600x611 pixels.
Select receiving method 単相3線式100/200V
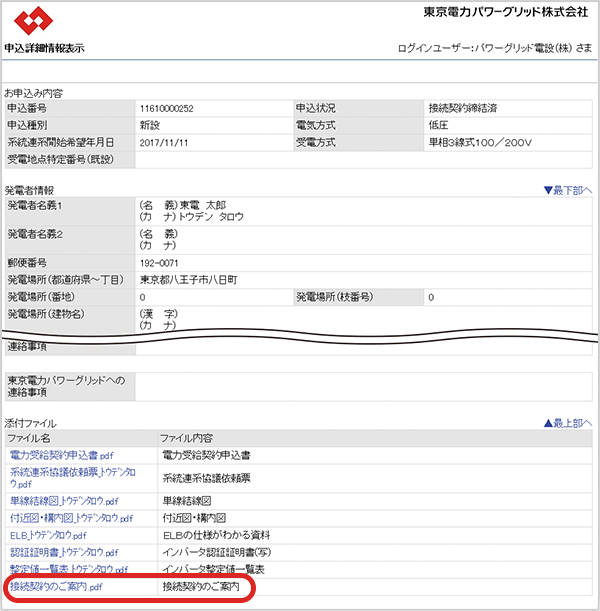tap(480, 143)
